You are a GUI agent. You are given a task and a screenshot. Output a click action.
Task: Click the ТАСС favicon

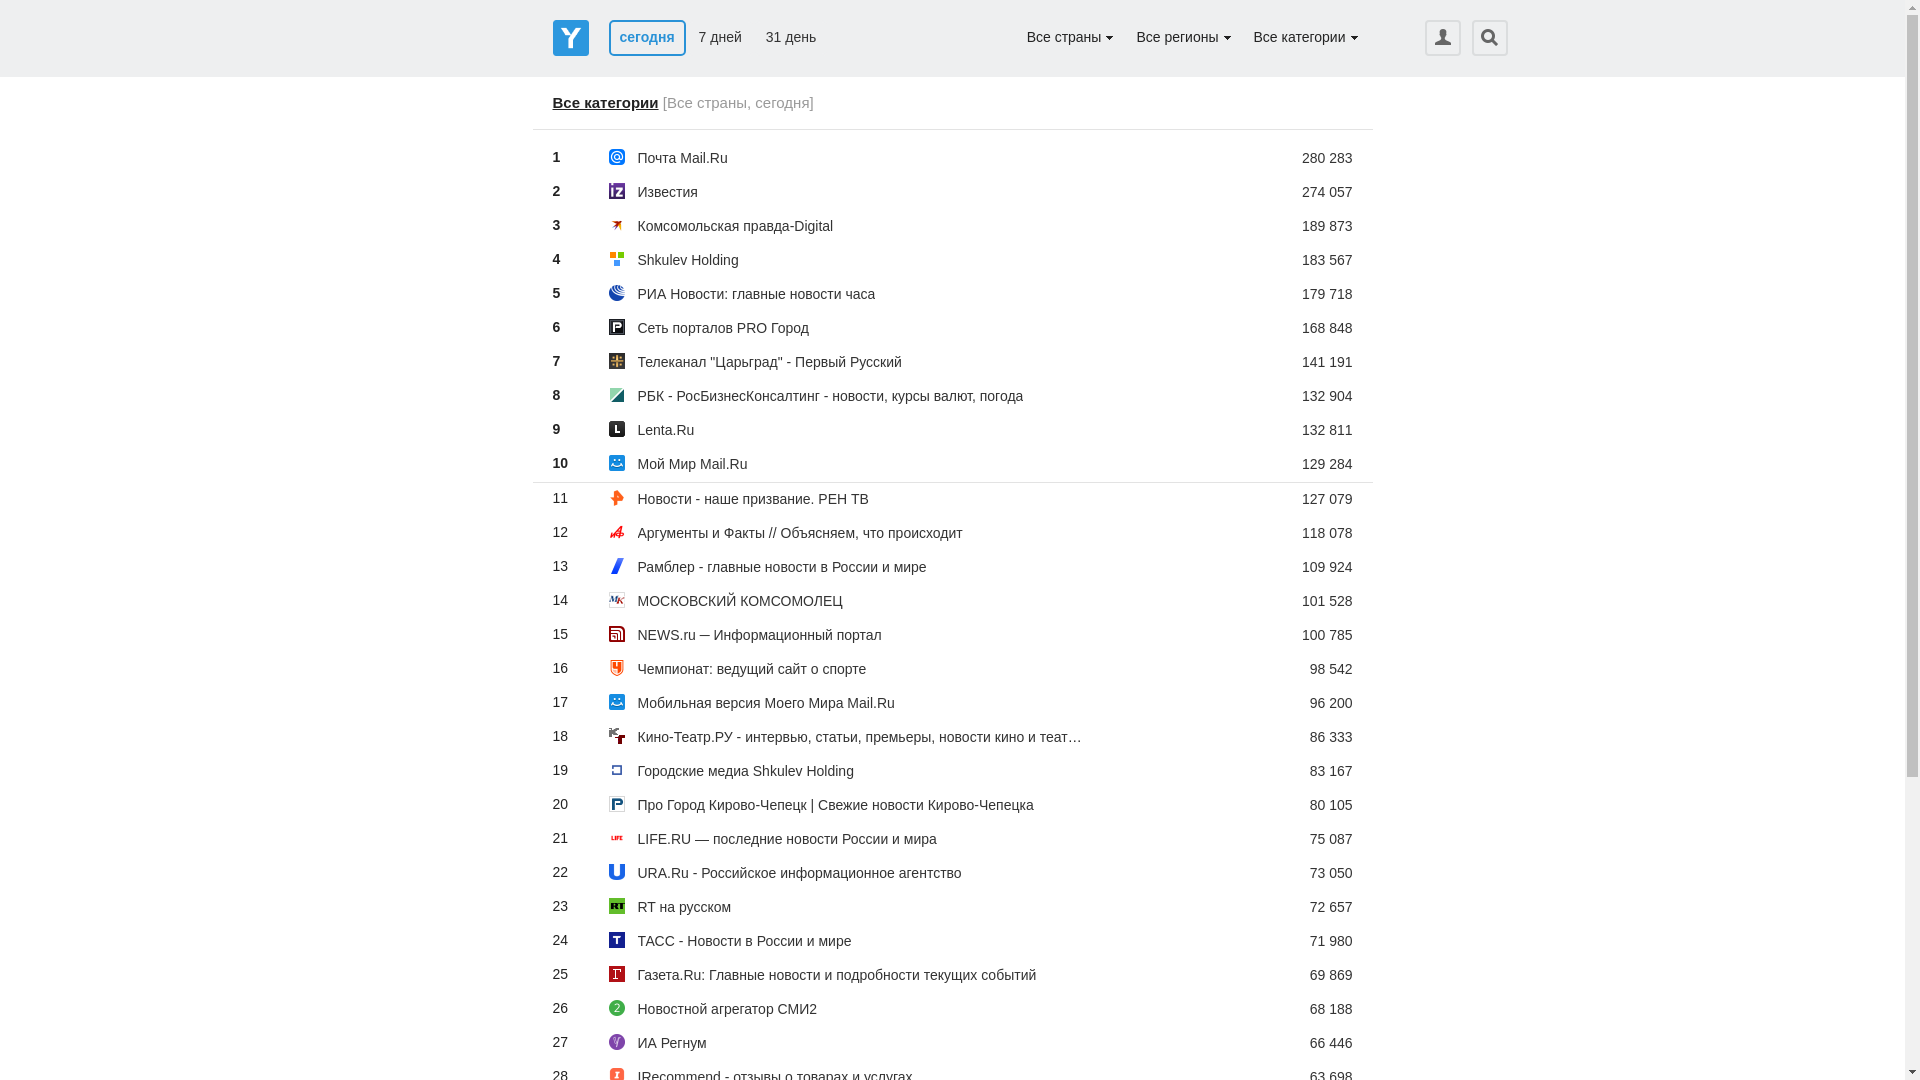click(x=617, y=941)
